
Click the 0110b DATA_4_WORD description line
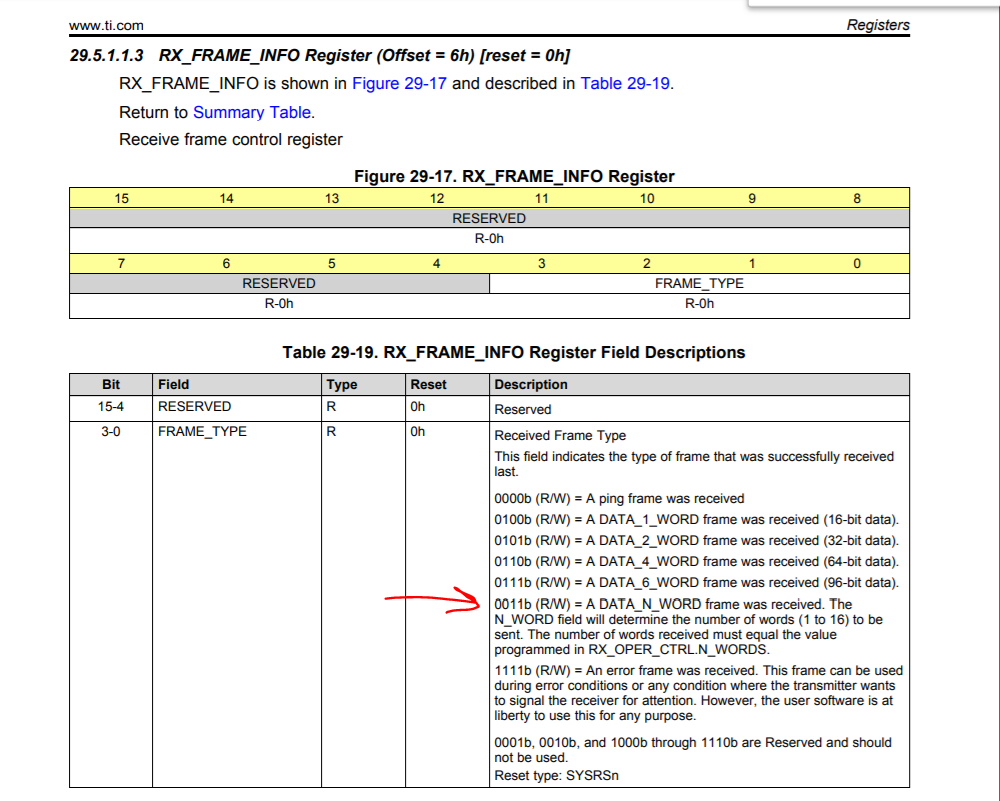(696, 562)
